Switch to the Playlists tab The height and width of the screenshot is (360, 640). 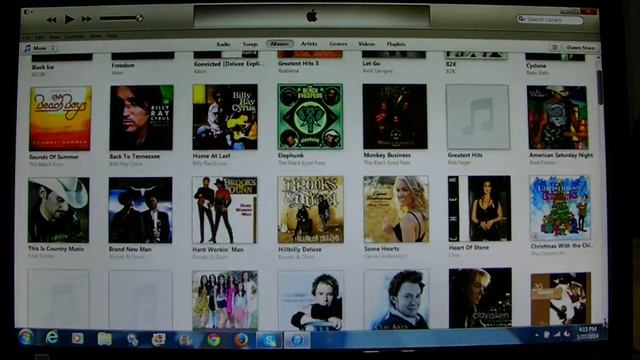396,44
